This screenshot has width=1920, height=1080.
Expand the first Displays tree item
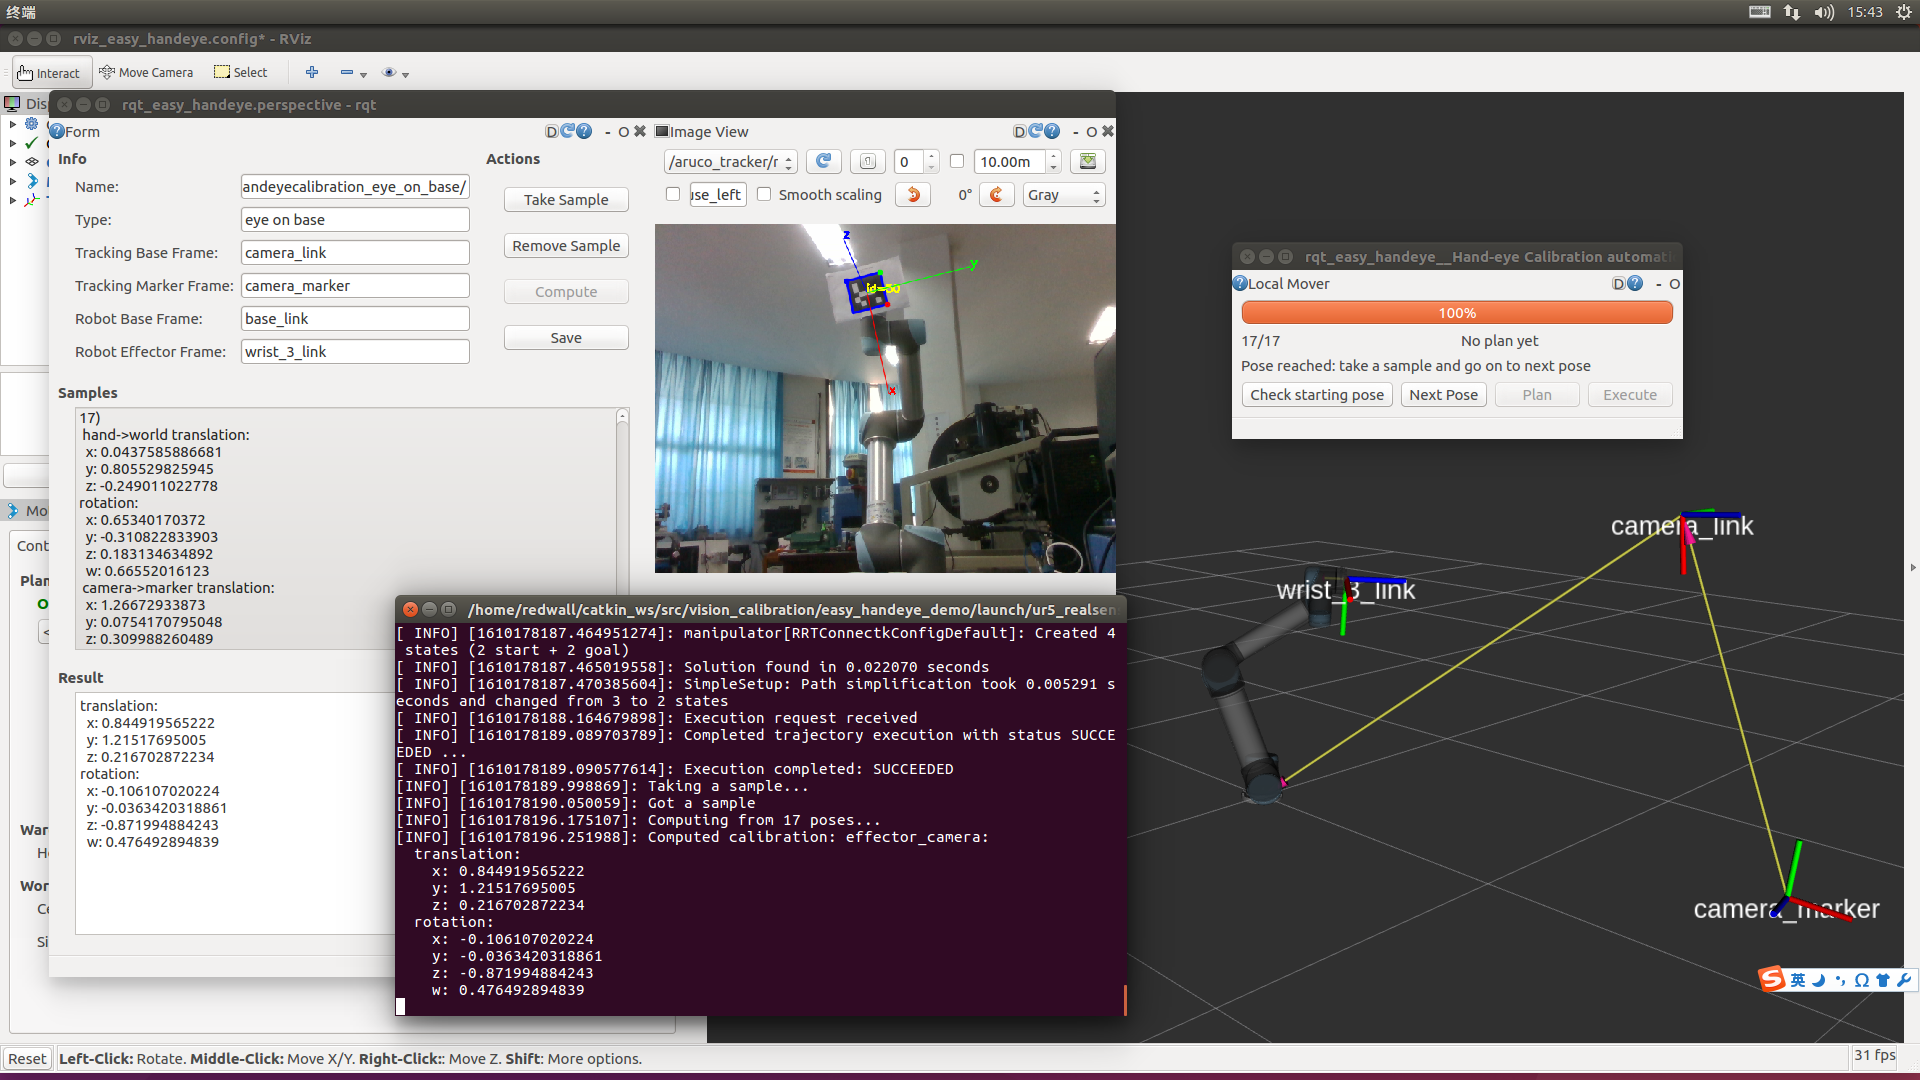coord(13,124)
